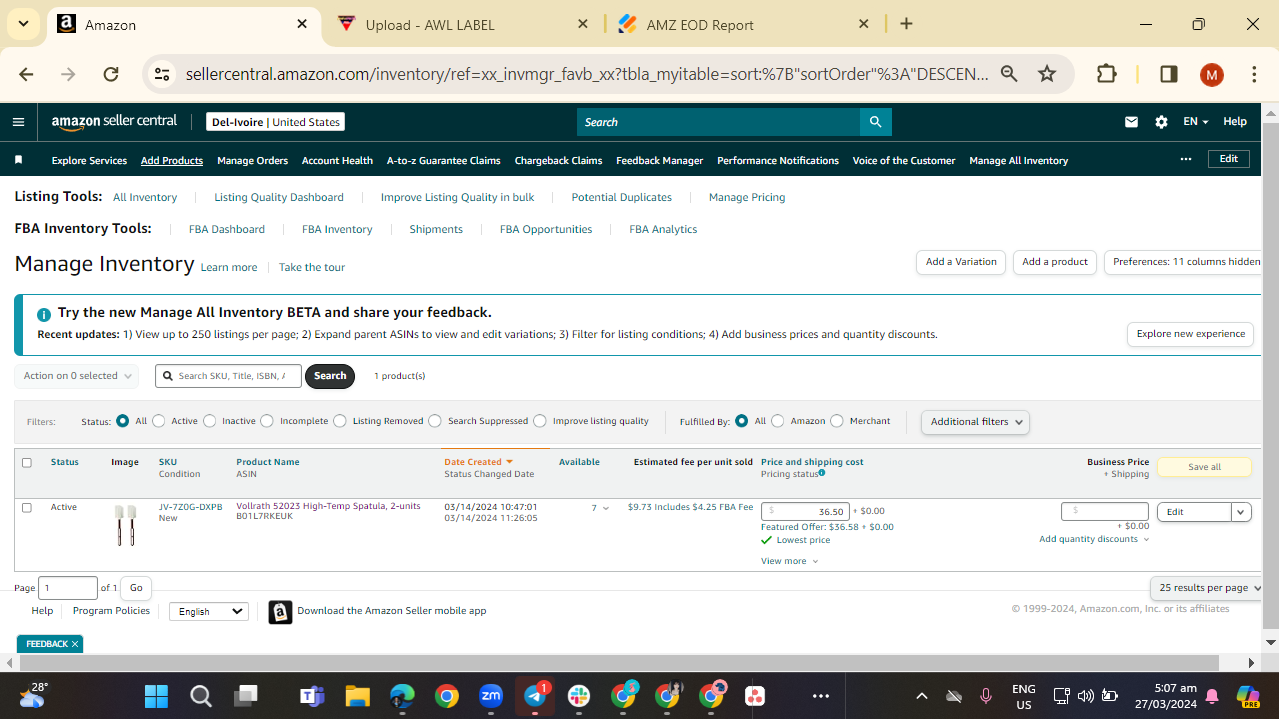This screenshot has height=719, width=1279.
Task: Open FBA Inventory tool link
Action: tap(337, 229)
